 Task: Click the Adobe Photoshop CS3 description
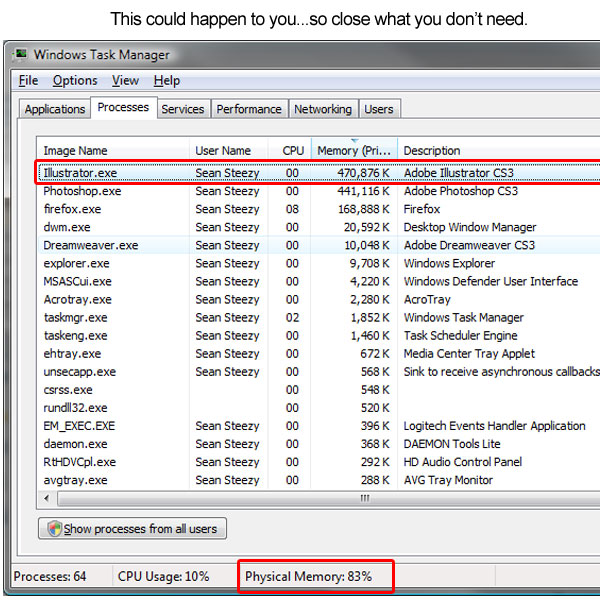pyautogui.click(x=461, y=191)
